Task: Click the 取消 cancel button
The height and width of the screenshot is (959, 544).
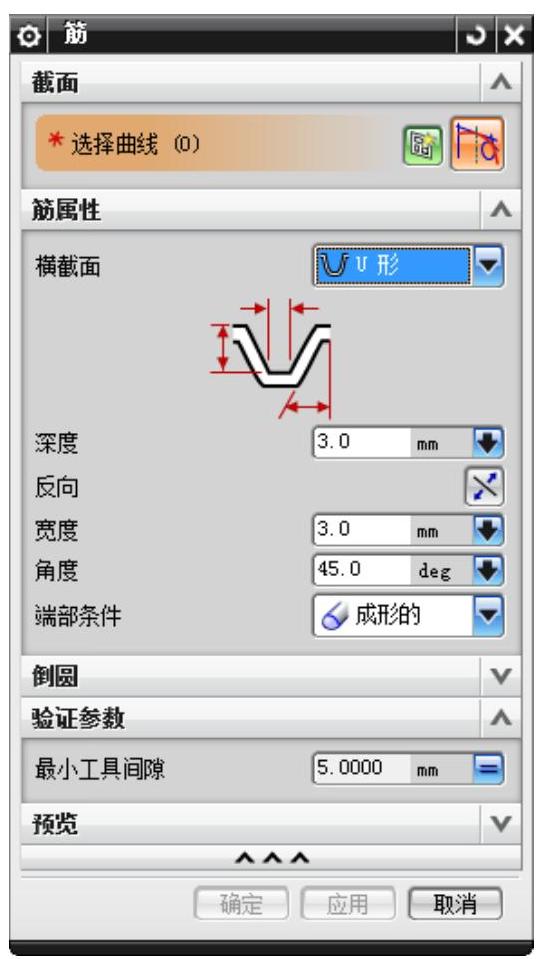Action: pyautogui.click(x=455, y=904)
